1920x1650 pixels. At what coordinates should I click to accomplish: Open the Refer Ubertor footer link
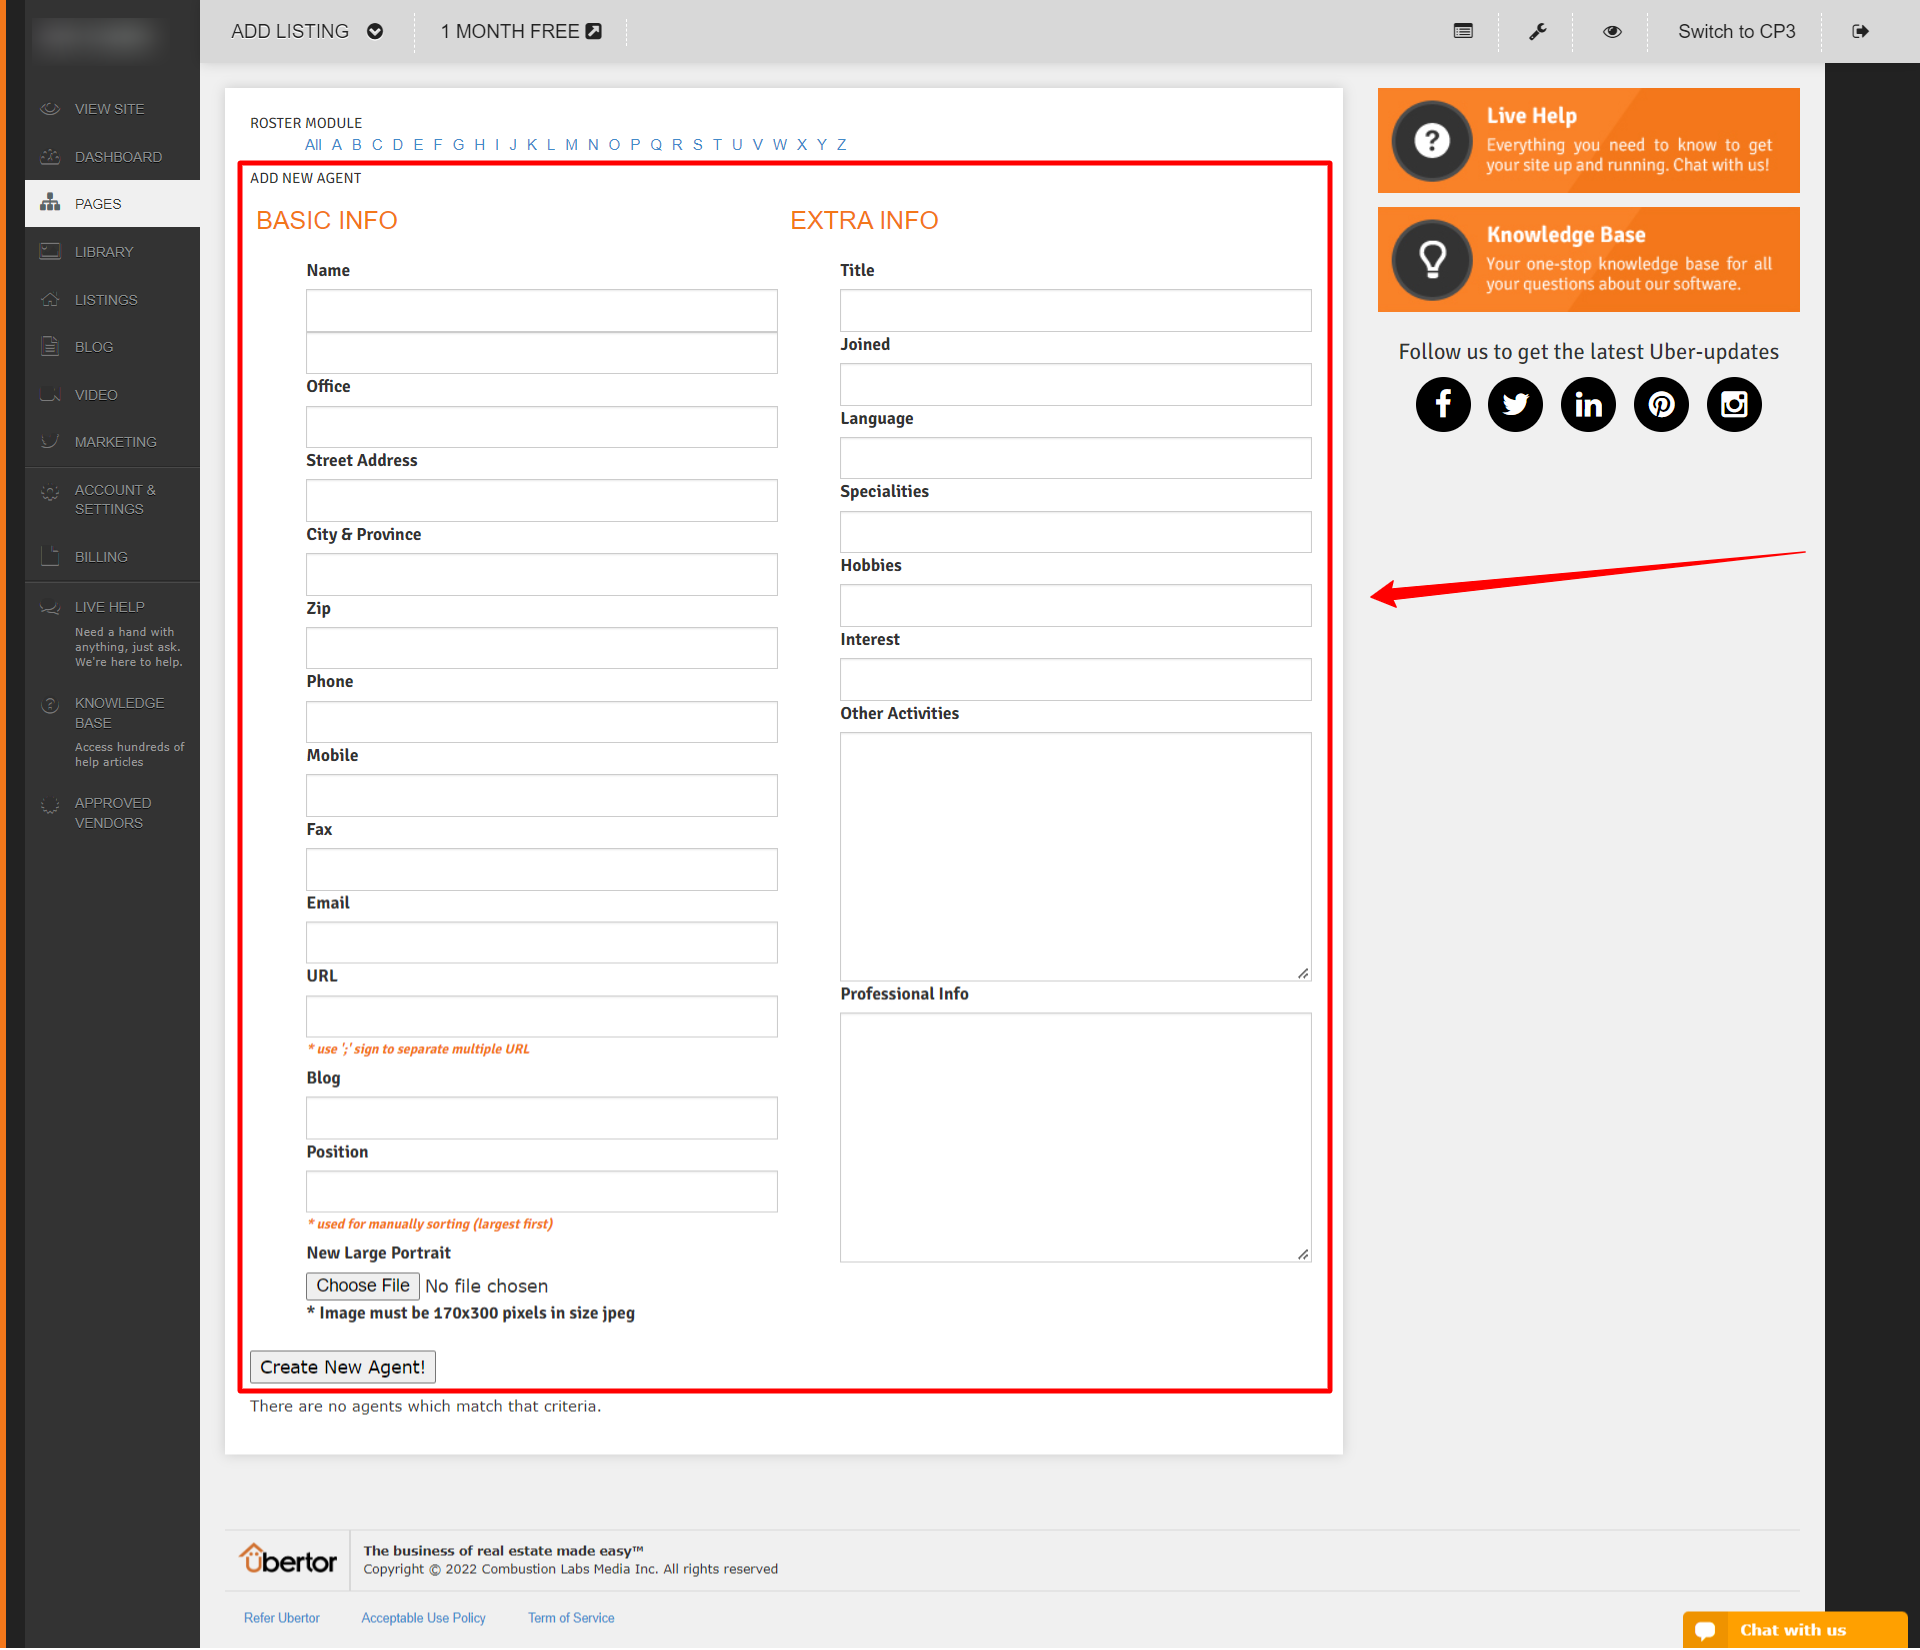282,1618
